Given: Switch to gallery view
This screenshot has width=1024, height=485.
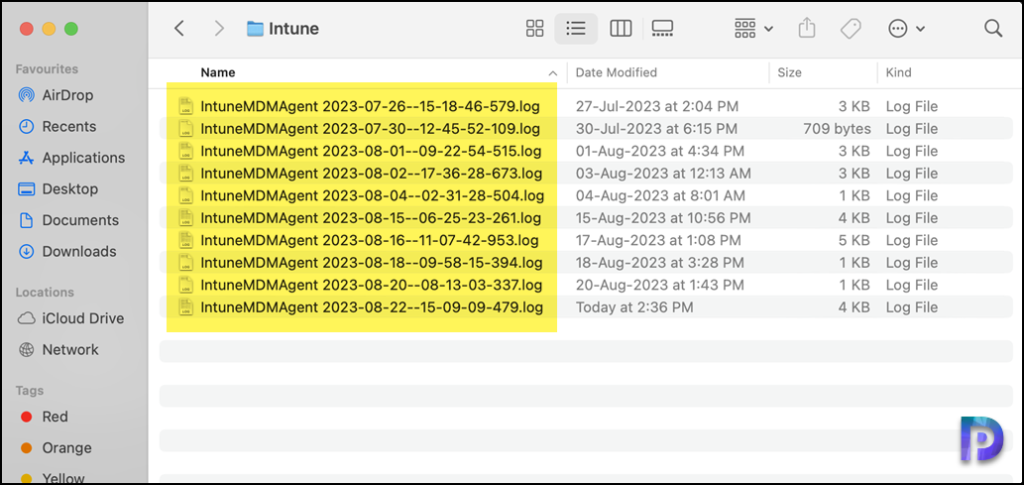Looking at the screenshot, I should (662, 28).
